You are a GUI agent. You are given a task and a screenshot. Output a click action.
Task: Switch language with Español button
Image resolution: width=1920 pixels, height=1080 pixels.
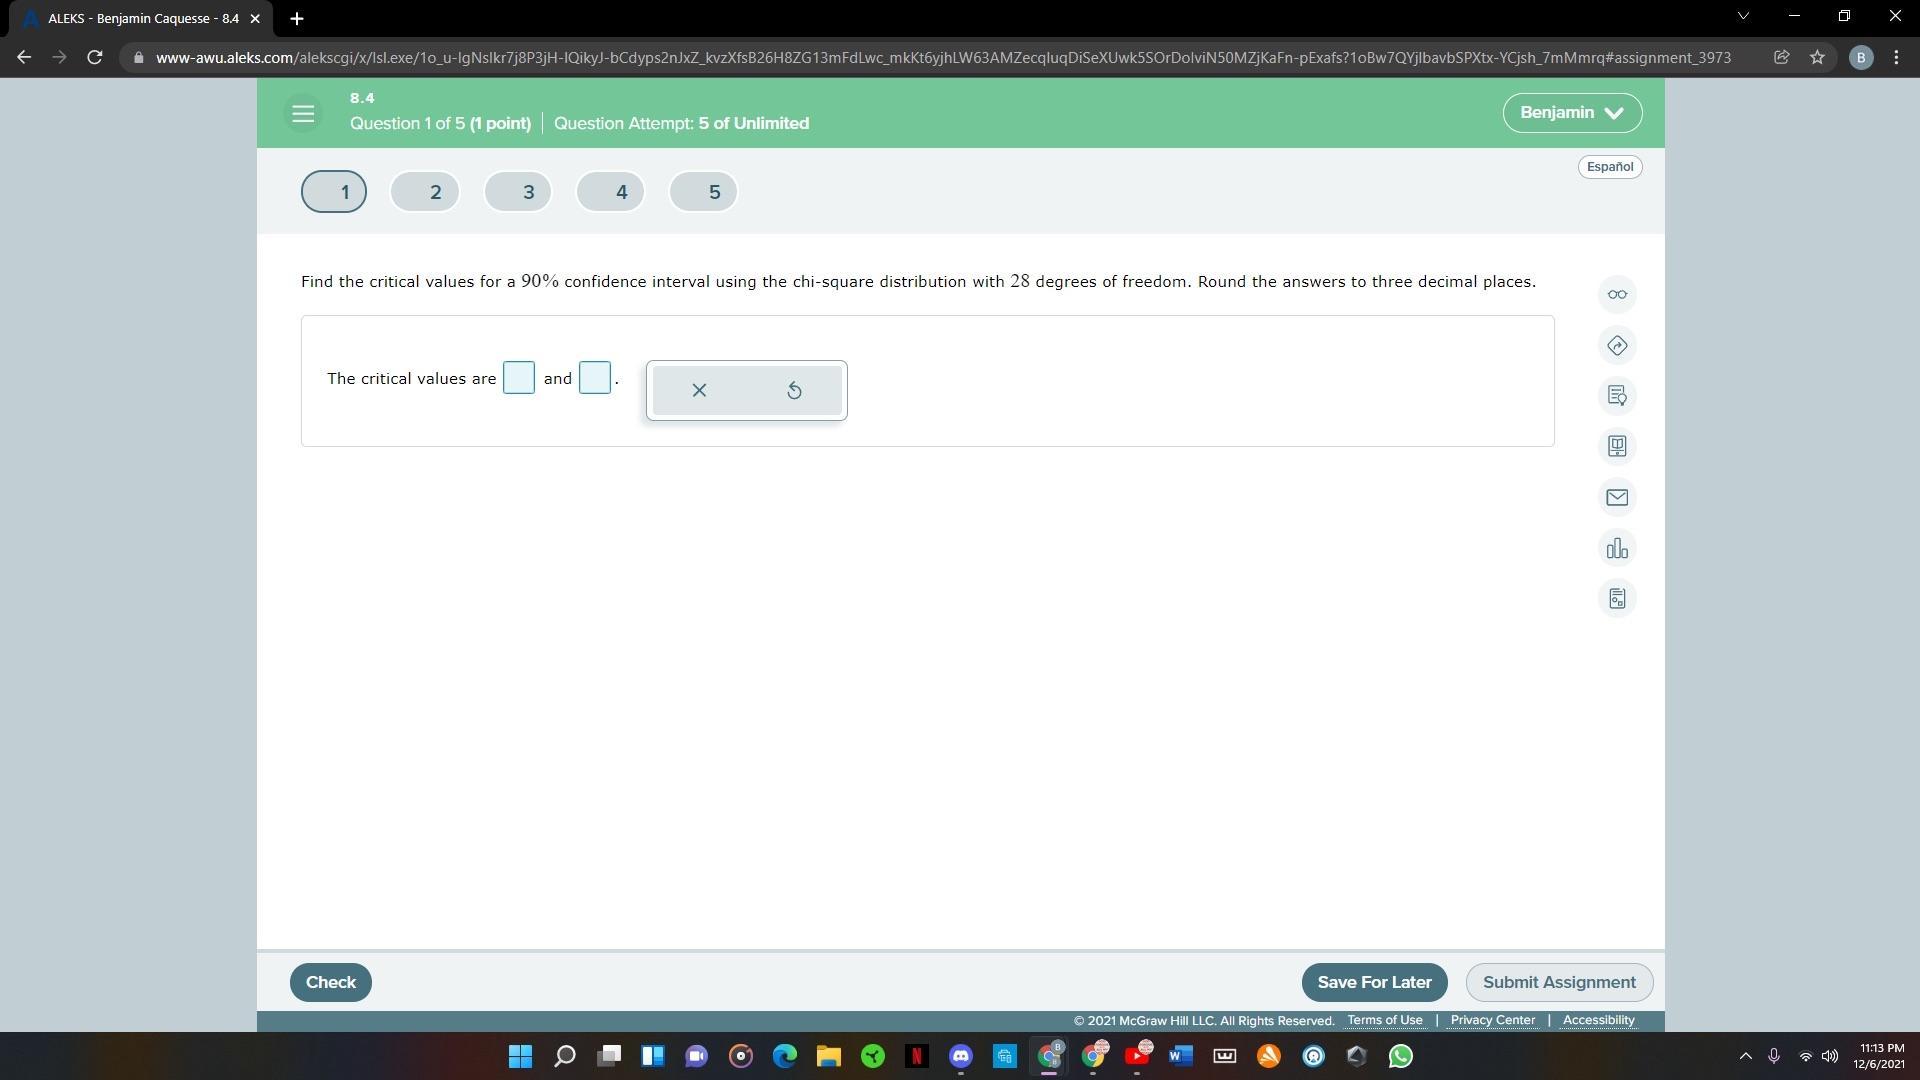pos(1609,167)
